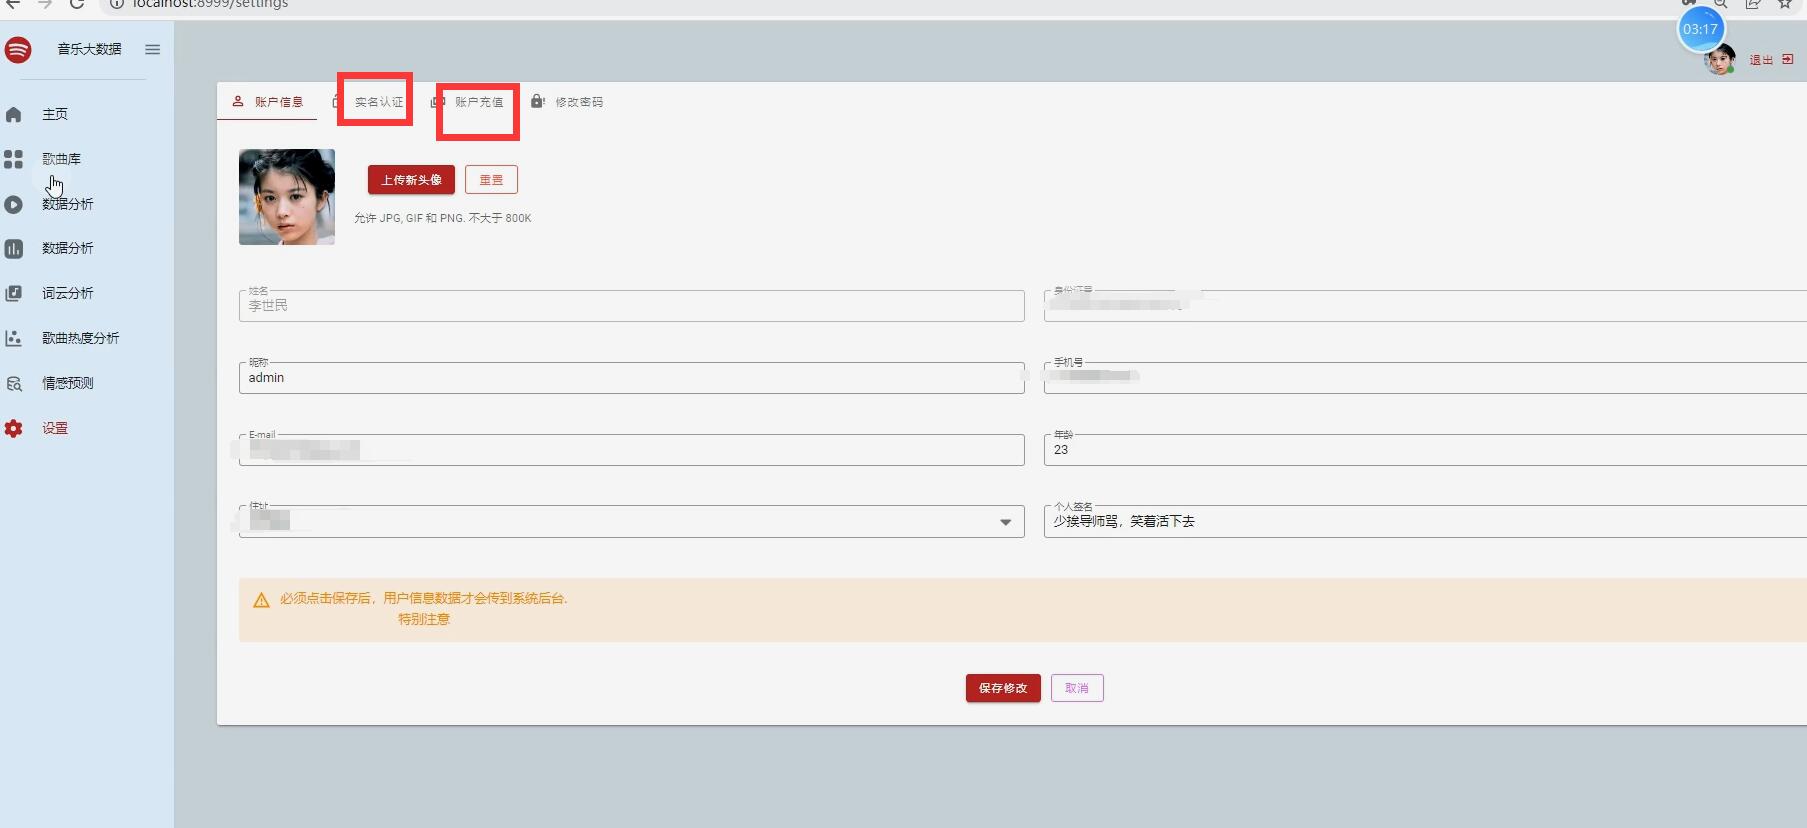Click the scatter chart icon beside 歌曲热度分析

[x=14, y=338]
